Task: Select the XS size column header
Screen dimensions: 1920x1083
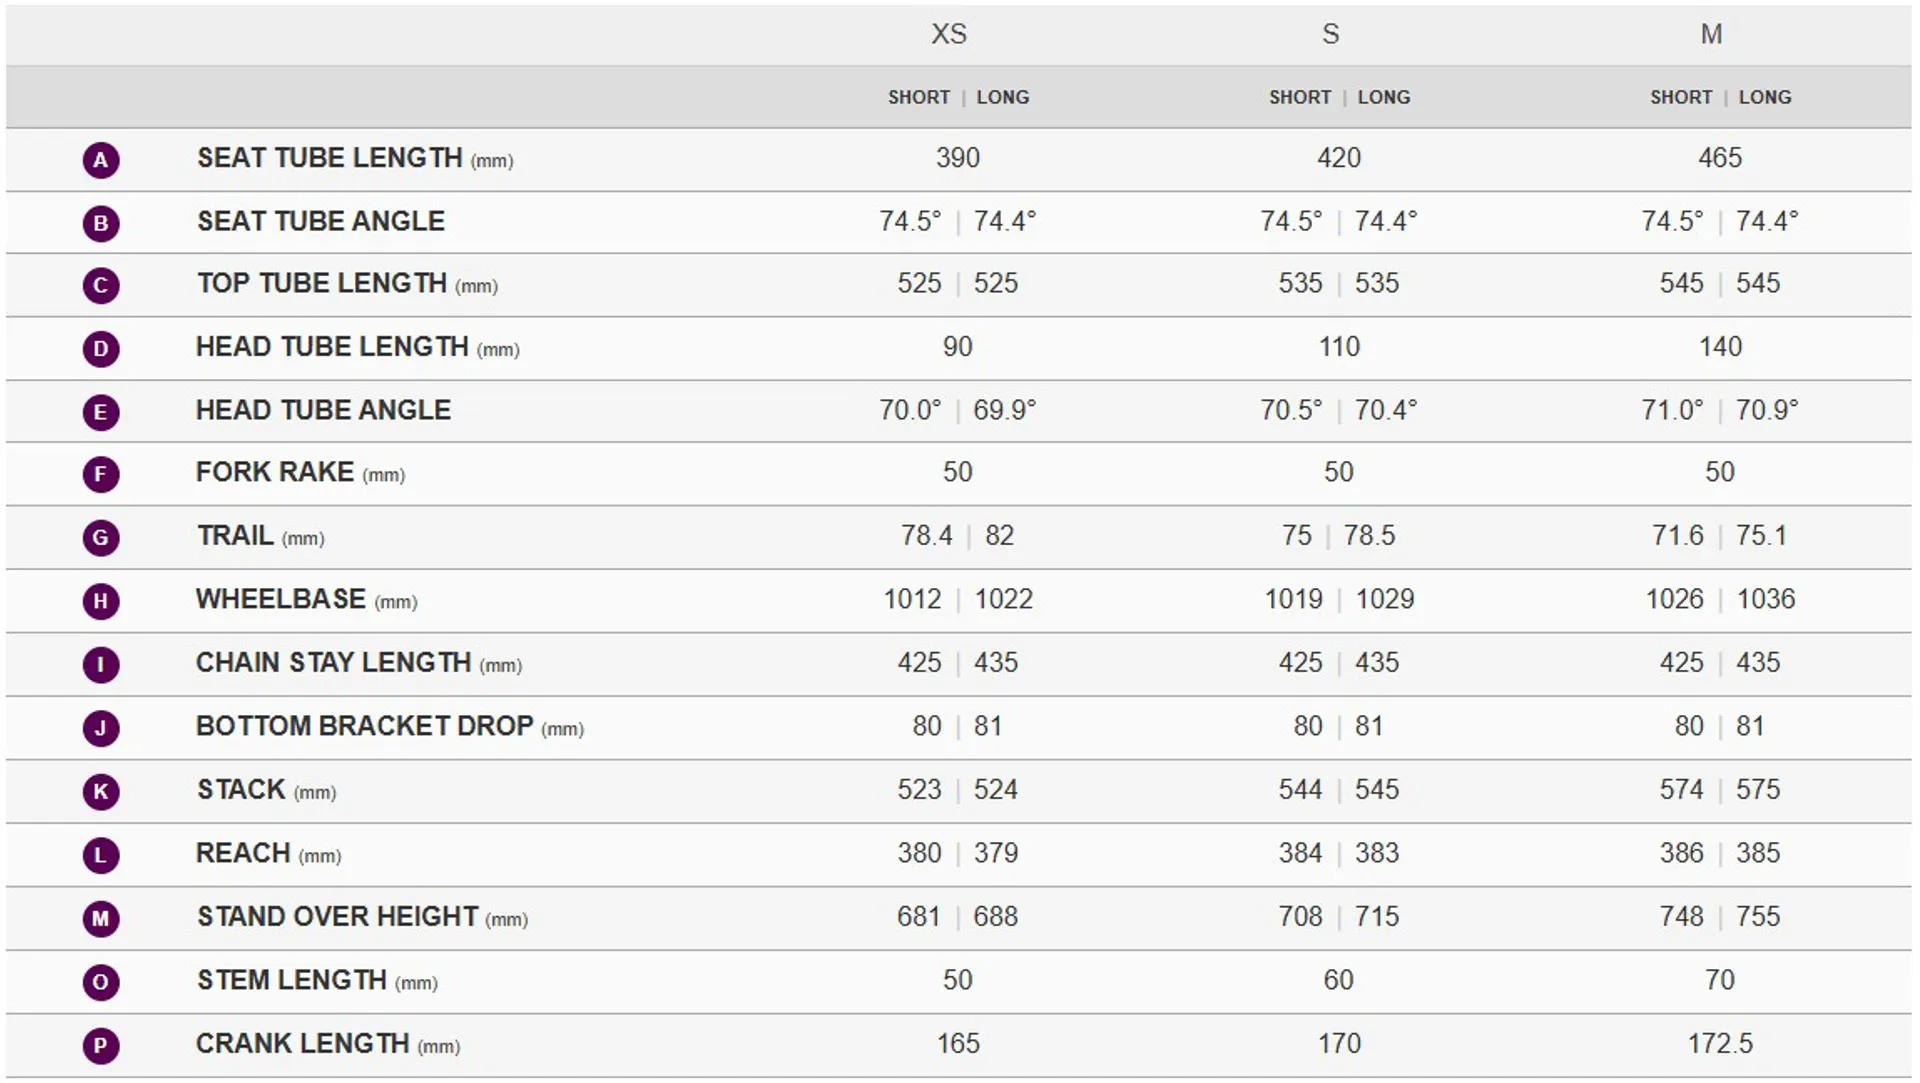Action: coord(949,35)
